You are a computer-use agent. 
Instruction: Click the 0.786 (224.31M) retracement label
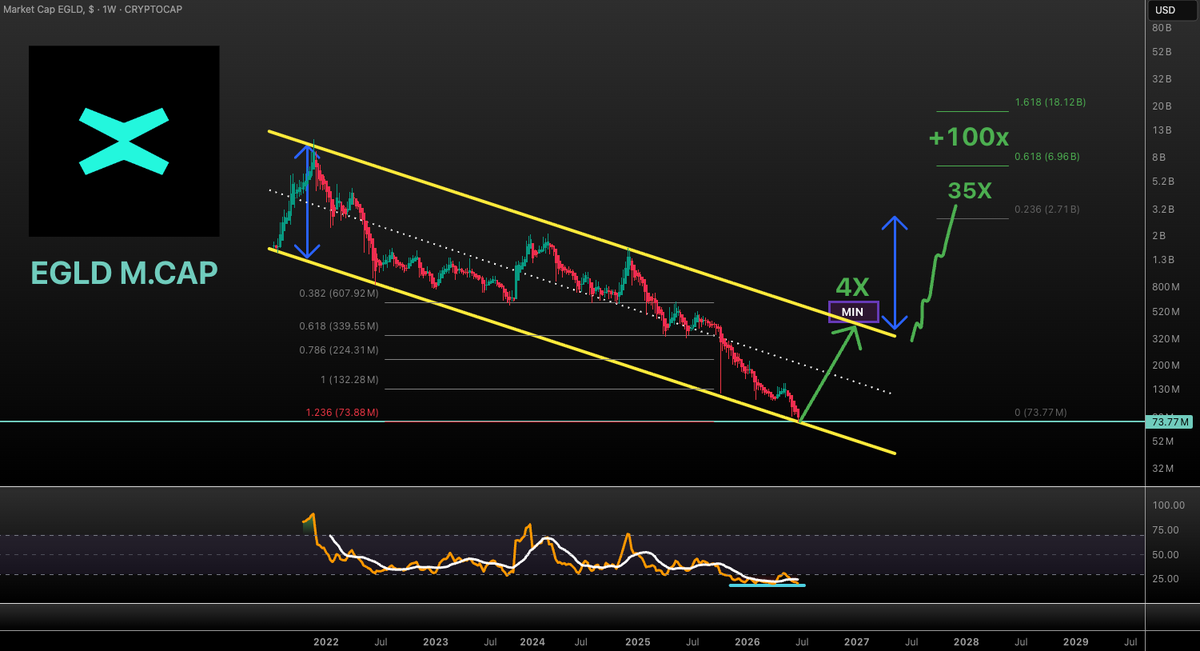coord(337,350)
